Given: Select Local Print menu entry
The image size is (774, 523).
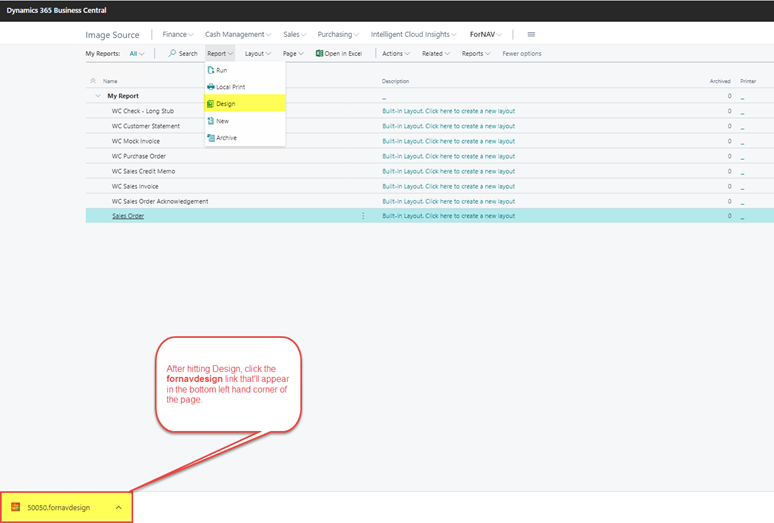Looking at the screenshot, I should (245, 87).
